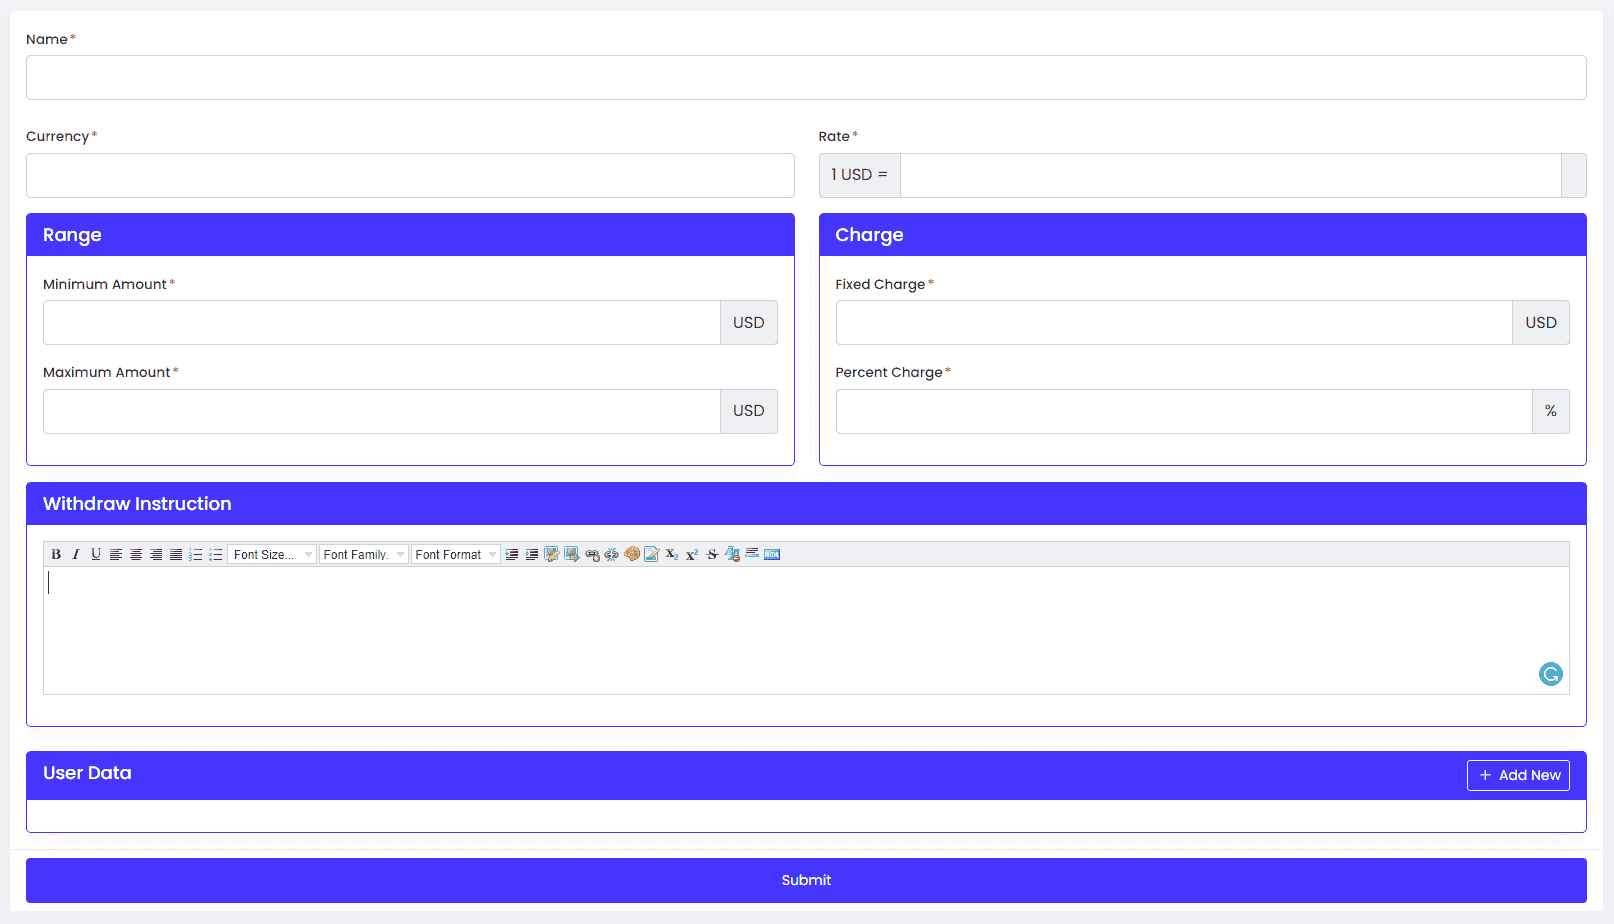This screenshot has height=924, width=1614.
Task: Click the Percent Charge input
Action: [1184, 411]
